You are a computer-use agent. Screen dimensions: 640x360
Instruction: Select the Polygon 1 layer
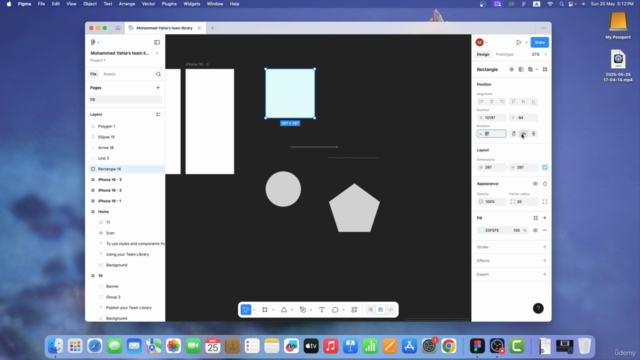point(127,127)
